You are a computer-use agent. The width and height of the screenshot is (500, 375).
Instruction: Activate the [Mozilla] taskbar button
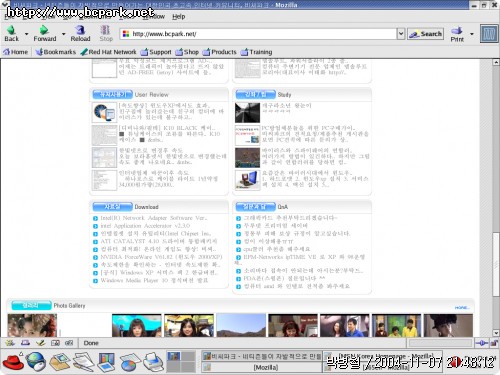coord(262,367)
